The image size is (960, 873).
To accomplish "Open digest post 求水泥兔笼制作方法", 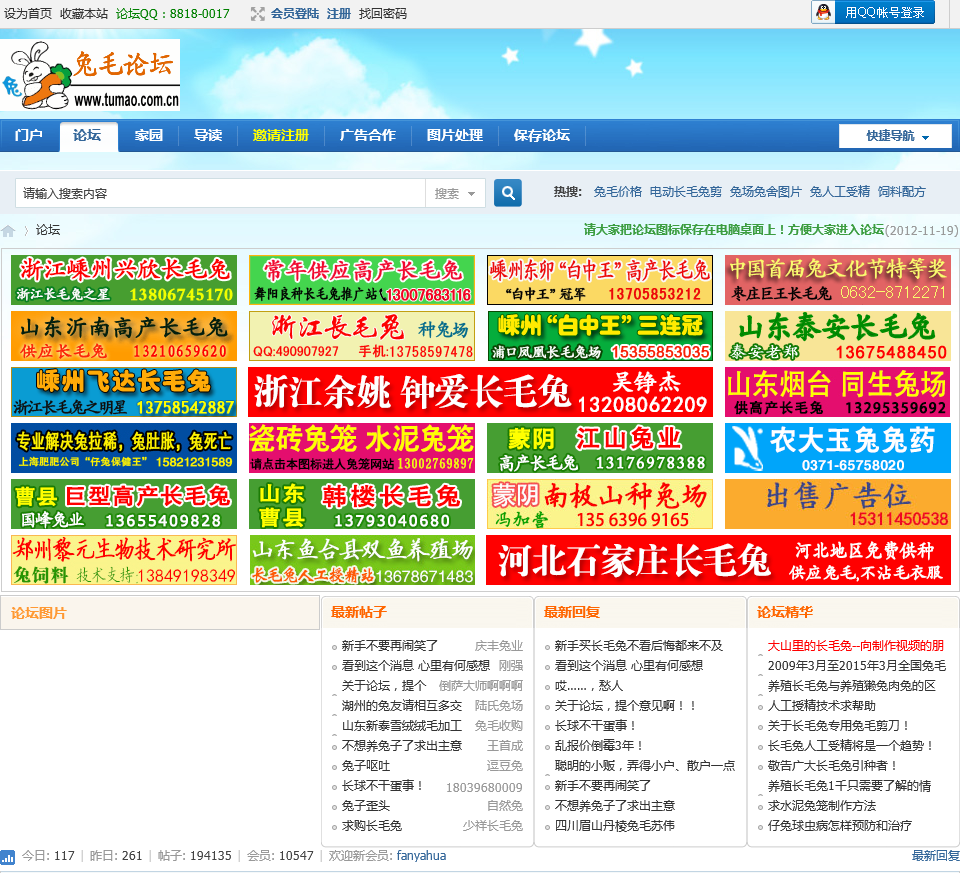I will coord(822,806).
